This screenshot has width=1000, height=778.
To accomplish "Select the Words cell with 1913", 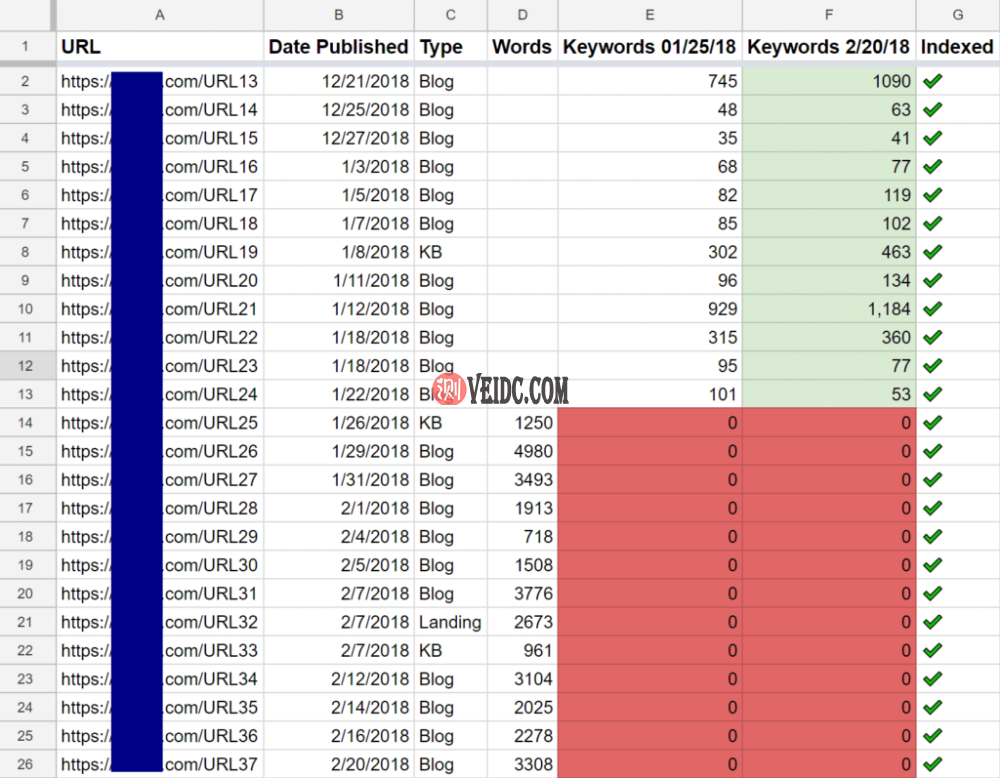I will pyautogui.click(x=522, y=508).
